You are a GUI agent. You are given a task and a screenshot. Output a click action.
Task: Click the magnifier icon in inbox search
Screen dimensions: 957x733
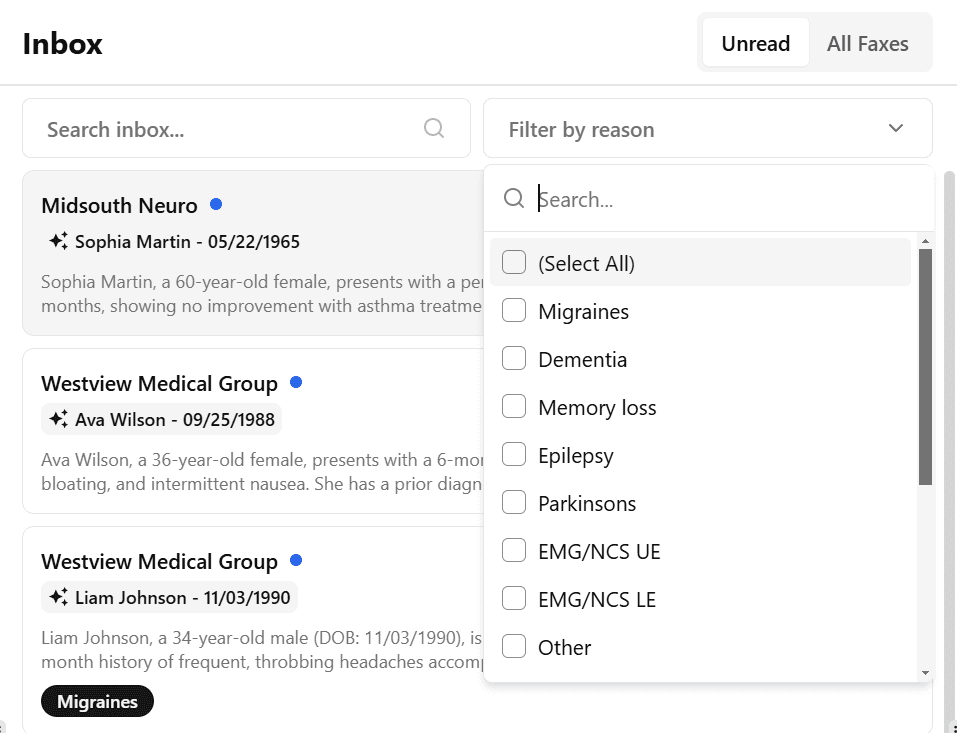[x=434, y=128]
